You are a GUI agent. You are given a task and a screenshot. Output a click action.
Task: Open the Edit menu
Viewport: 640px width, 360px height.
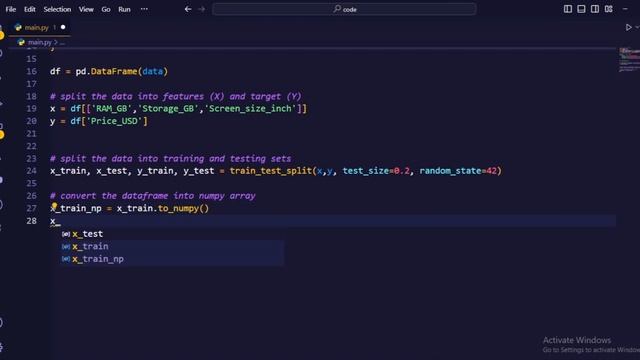[29, 9]
